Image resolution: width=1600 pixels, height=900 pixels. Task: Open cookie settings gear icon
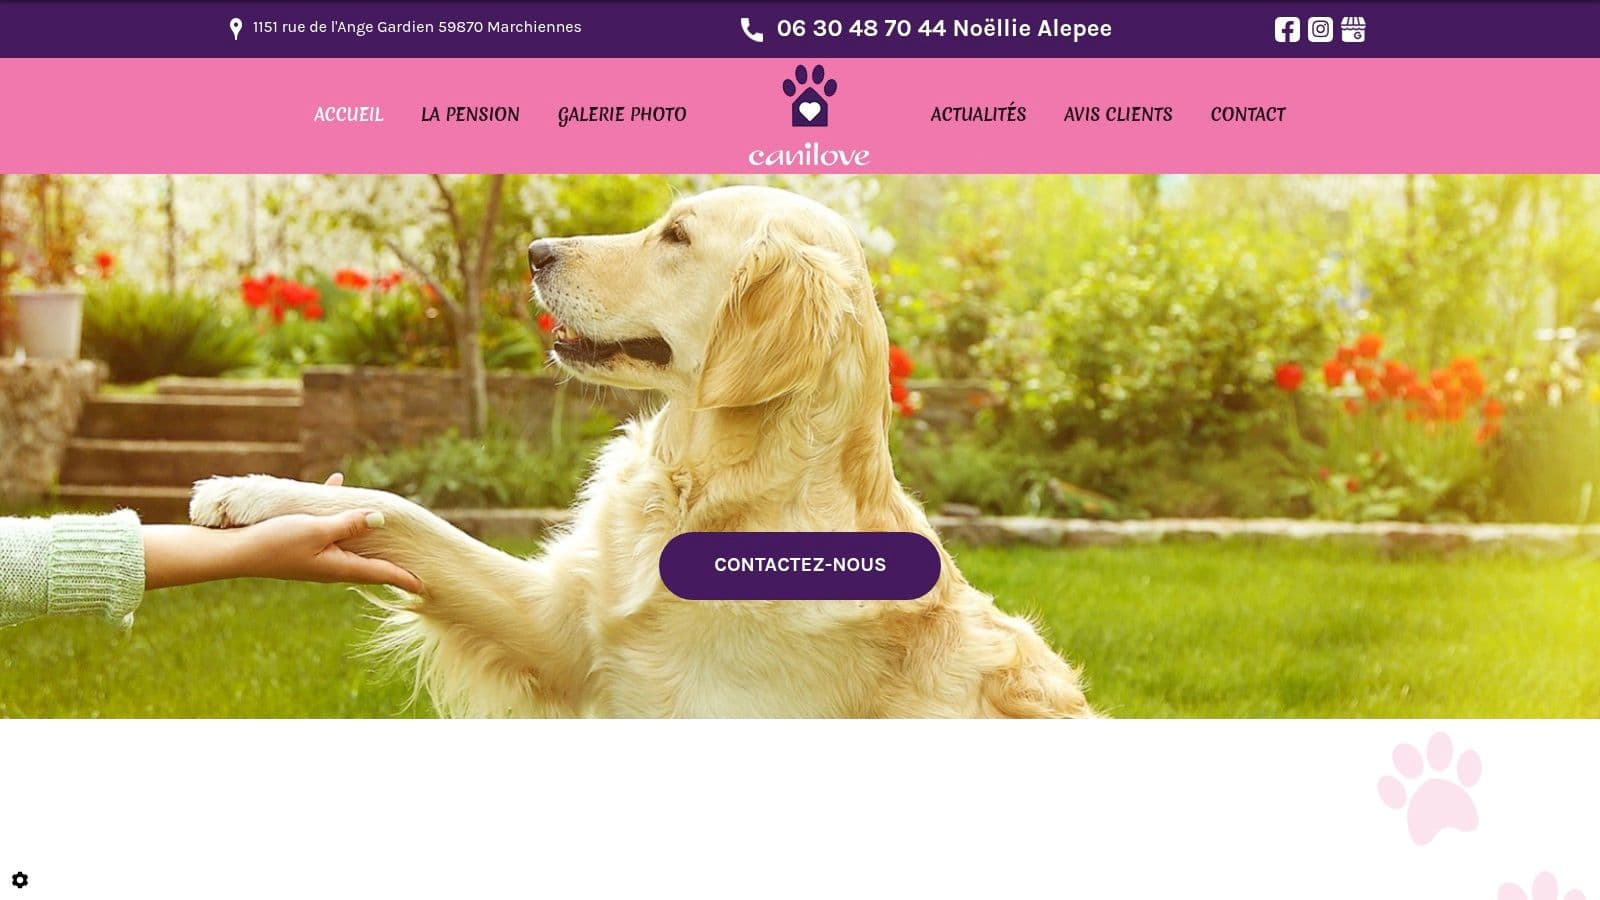pos(20,880)
